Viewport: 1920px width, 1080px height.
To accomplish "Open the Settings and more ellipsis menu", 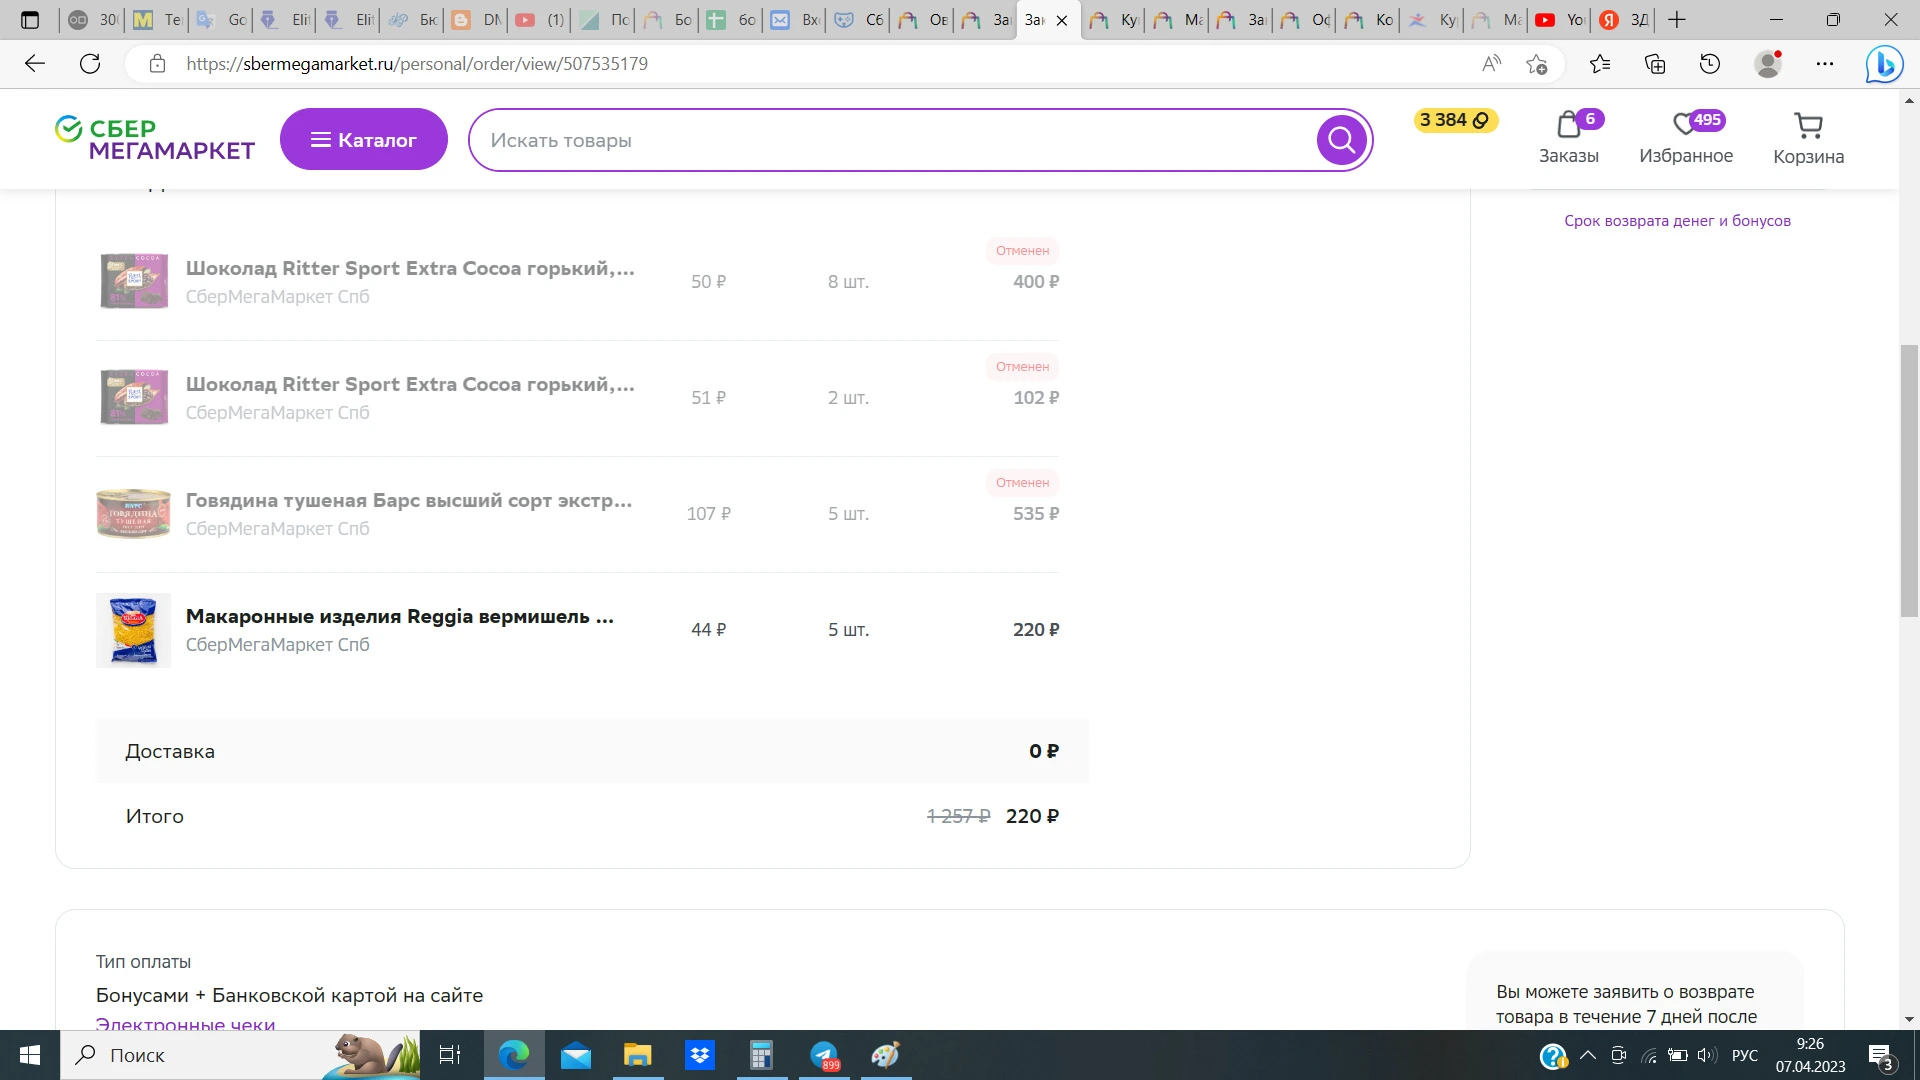I will (x=1825, y=64).
